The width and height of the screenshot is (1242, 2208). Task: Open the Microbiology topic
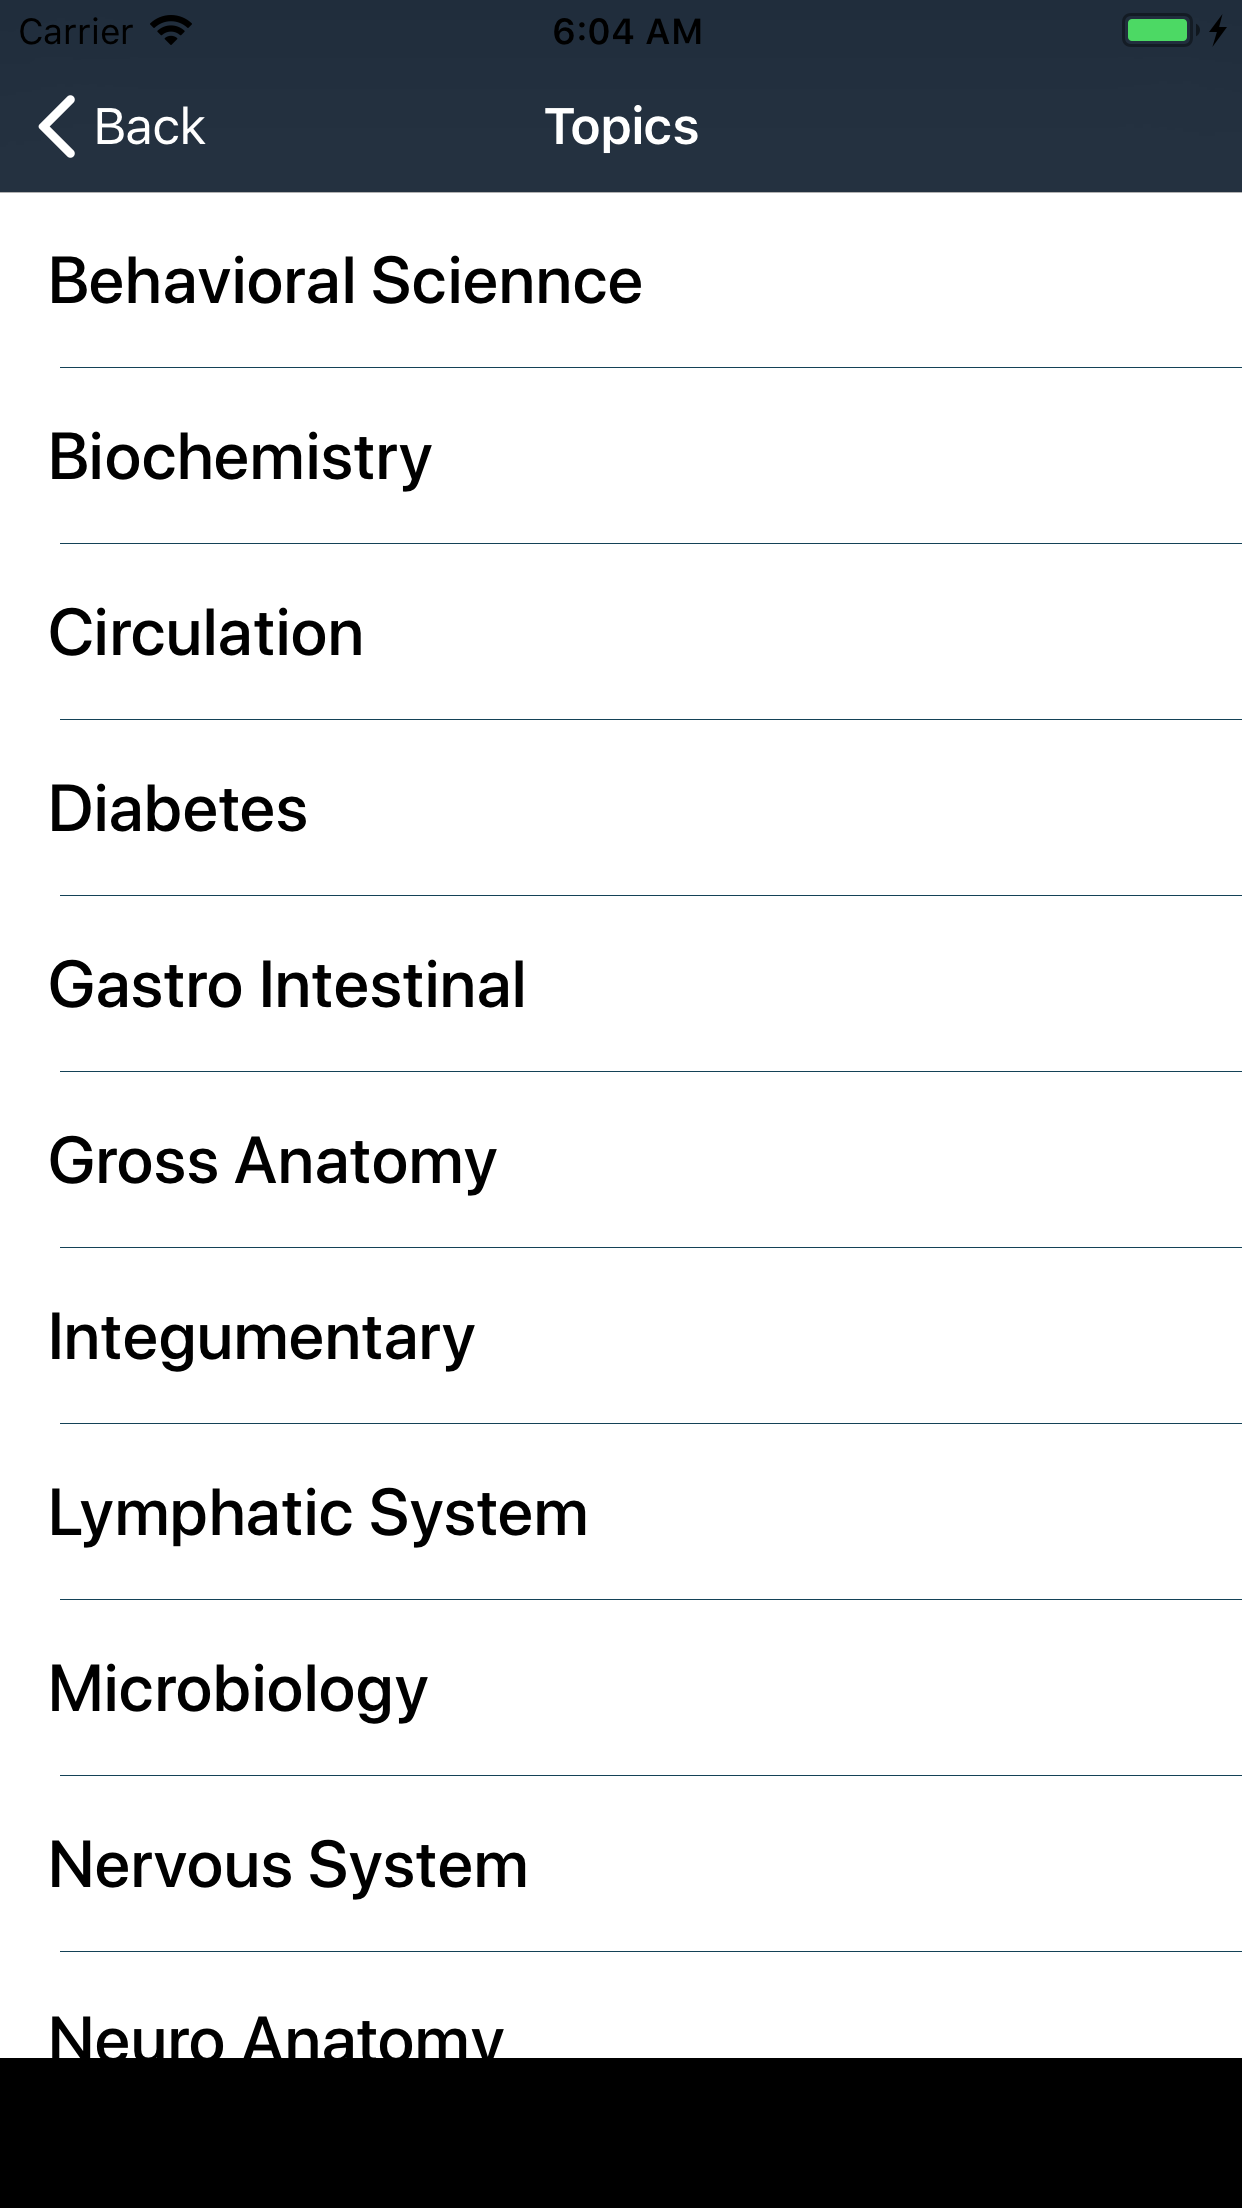621,1688
